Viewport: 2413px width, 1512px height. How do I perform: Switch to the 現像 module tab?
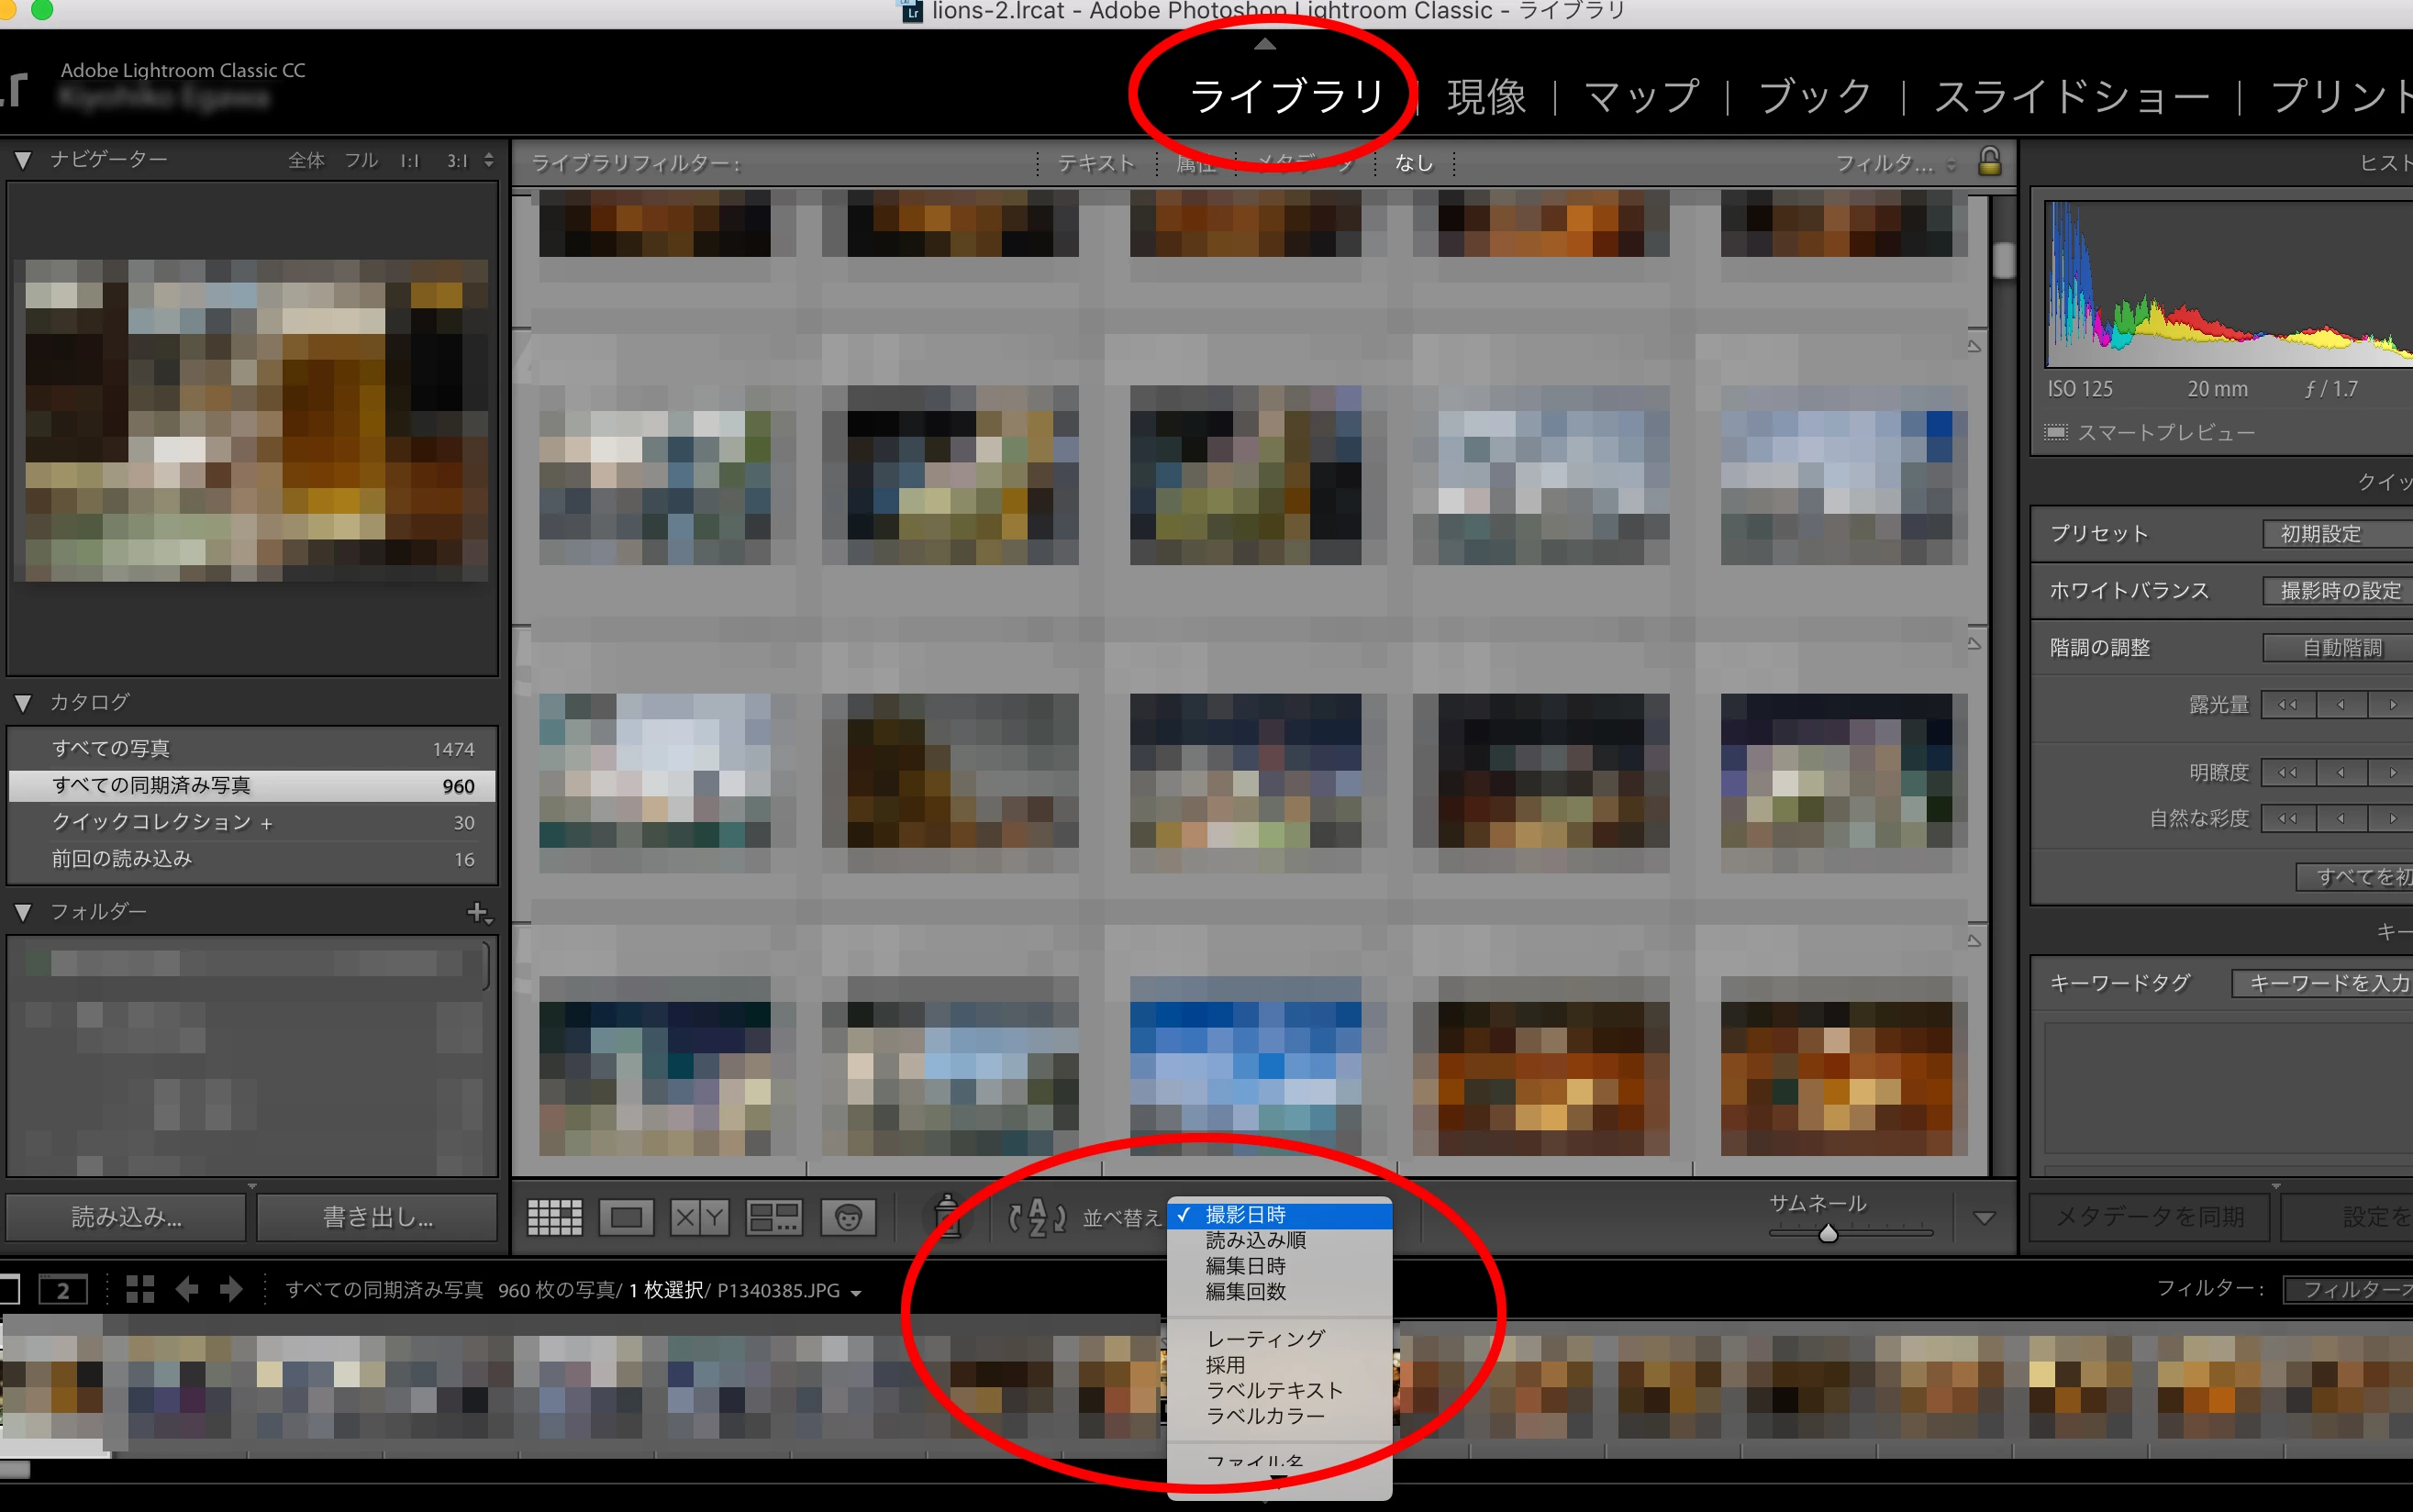pyautogui.click(x=1486, y=97)
